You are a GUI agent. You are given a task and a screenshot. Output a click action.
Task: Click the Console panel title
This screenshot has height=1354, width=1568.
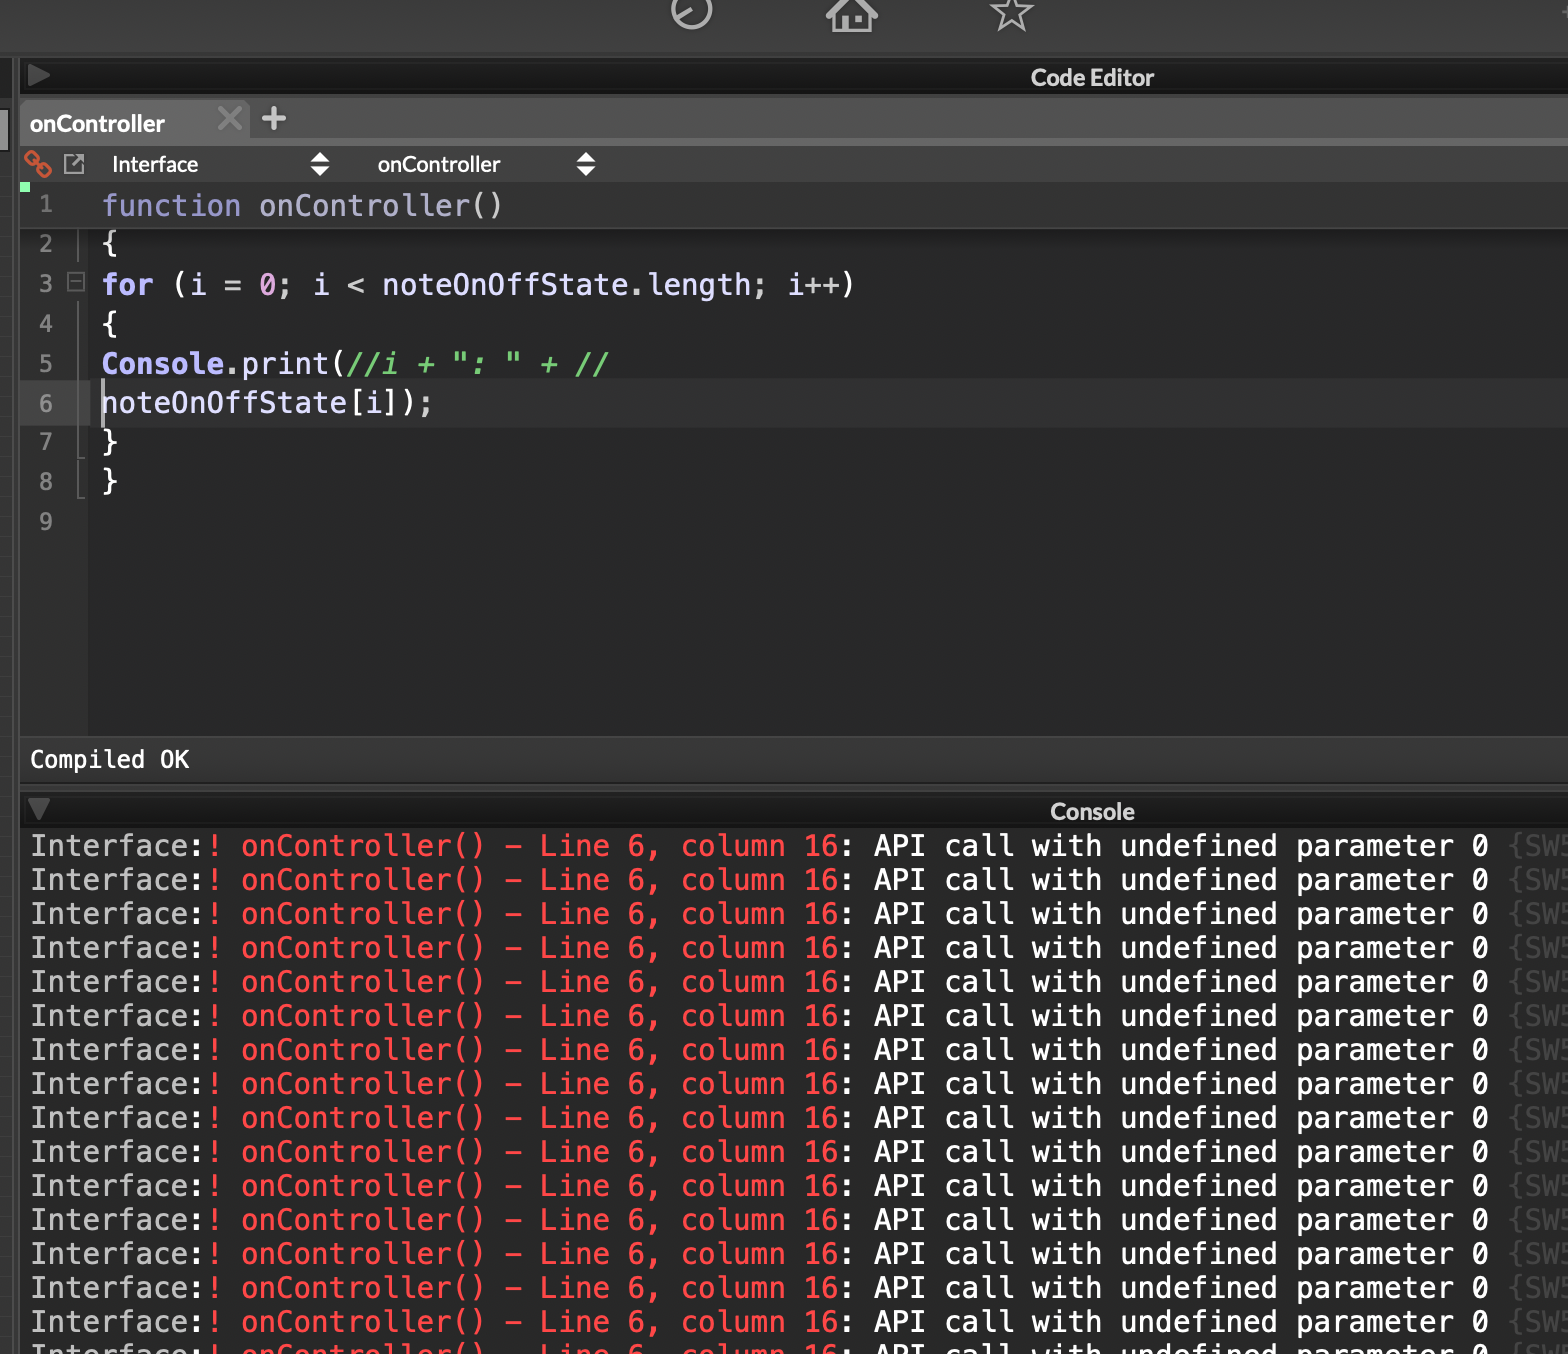click(1092, 811)
